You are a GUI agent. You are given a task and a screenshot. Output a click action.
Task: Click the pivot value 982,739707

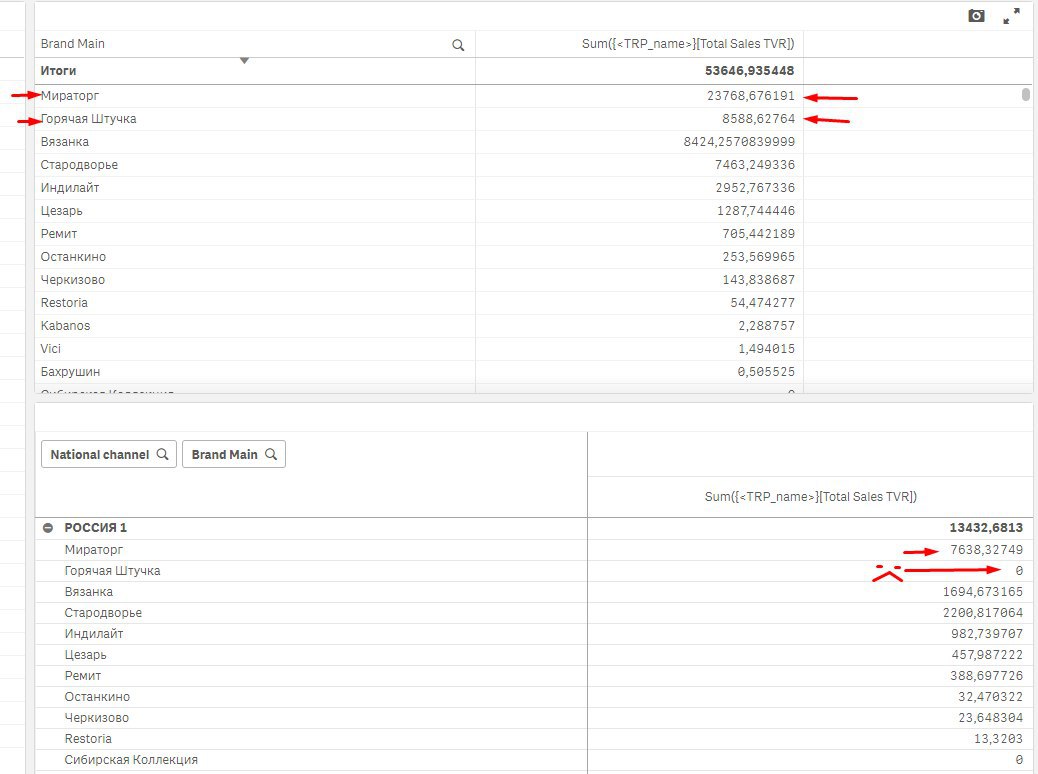point(987,634)
